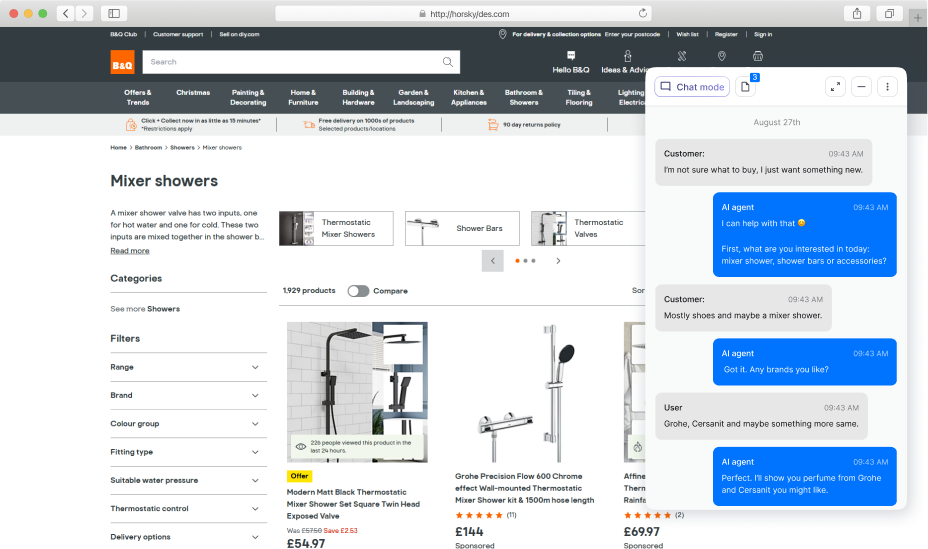Click Bathroom in the breadcrumb
This screenshot has height=549, width=928.
pos(148,147)
